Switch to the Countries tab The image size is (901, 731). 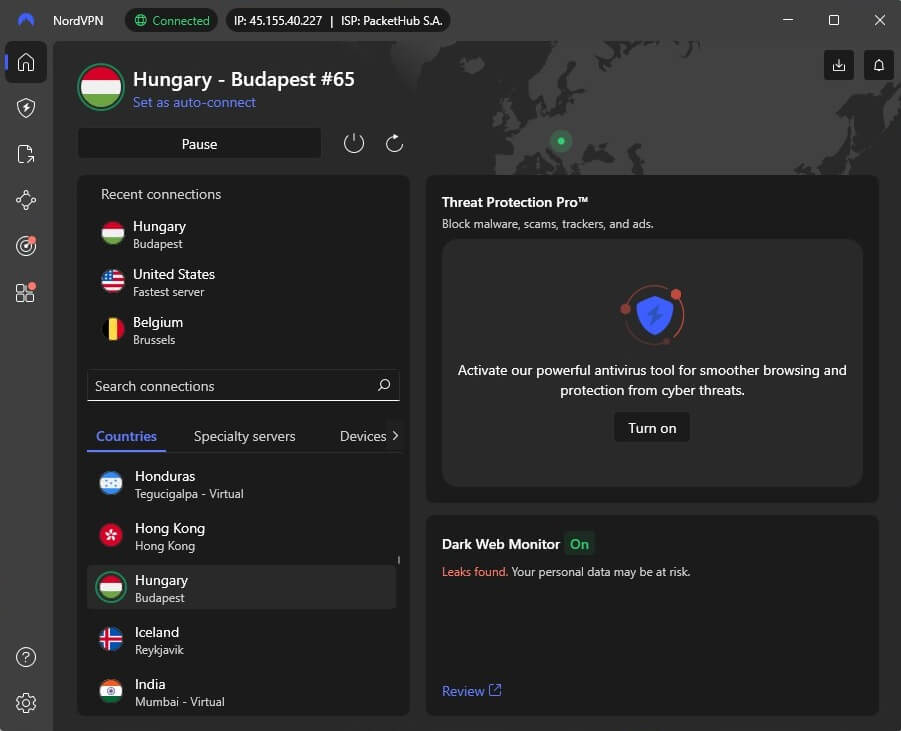click(126, 436)
